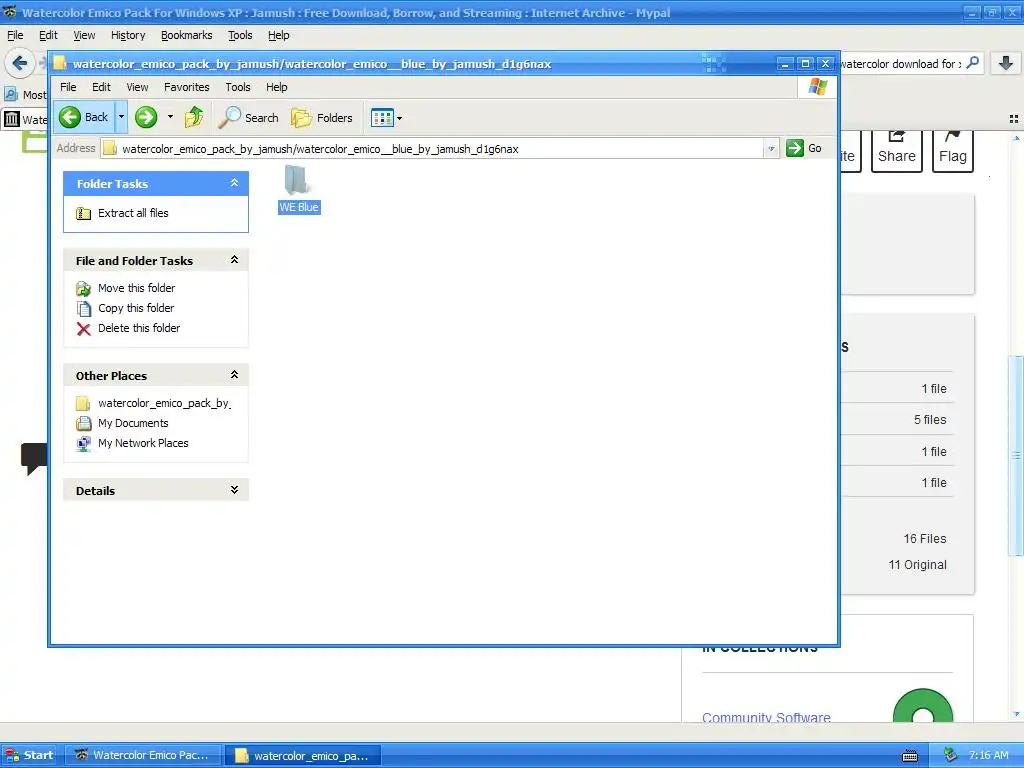Open the Back history dropdown arrow
The image size is (1024, 768).
121,118
